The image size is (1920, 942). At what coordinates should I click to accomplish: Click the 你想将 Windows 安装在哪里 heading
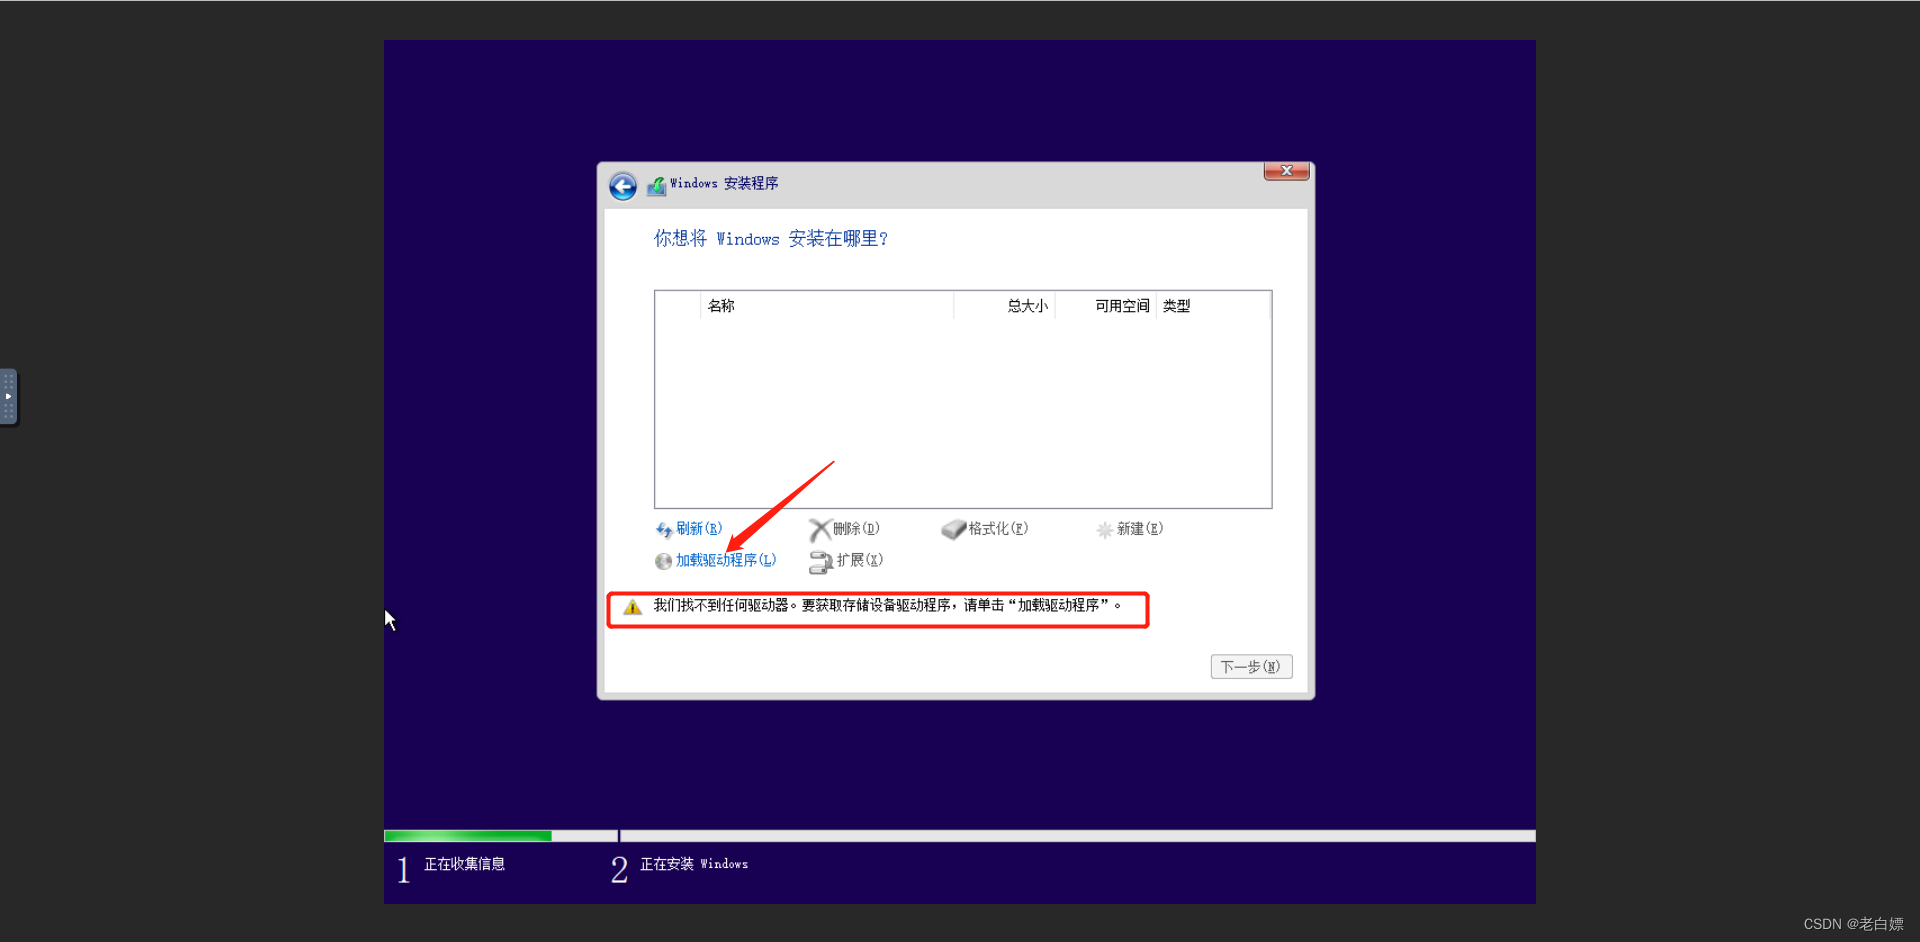tap(771, 239)
